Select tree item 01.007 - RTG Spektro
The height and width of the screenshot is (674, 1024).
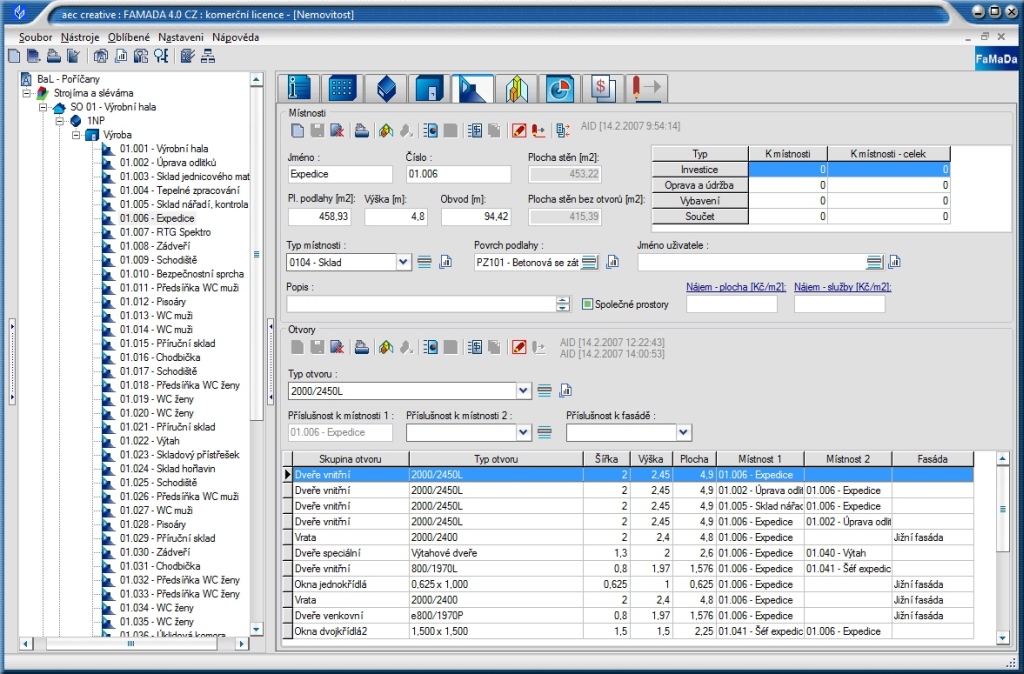[165, 233]
